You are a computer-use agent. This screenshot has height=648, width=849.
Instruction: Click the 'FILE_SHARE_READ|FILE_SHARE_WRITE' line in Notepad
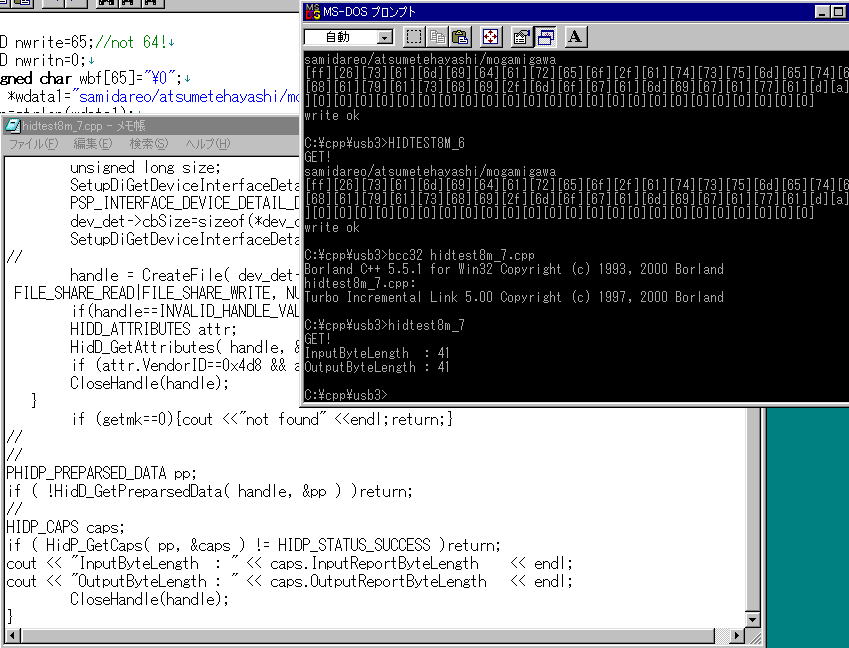(x=156, y=293)
